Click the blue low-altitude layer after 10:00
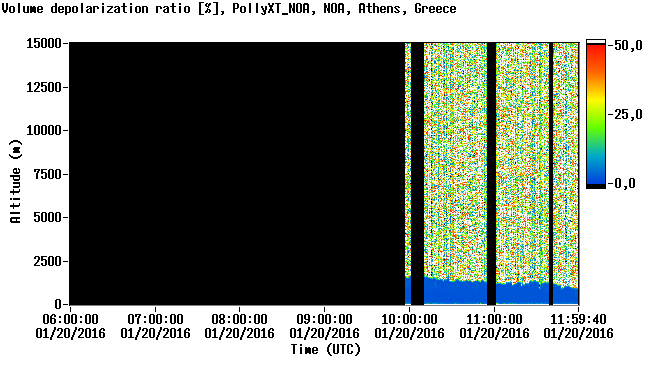 pyautogui.click(x=455, y=292)
